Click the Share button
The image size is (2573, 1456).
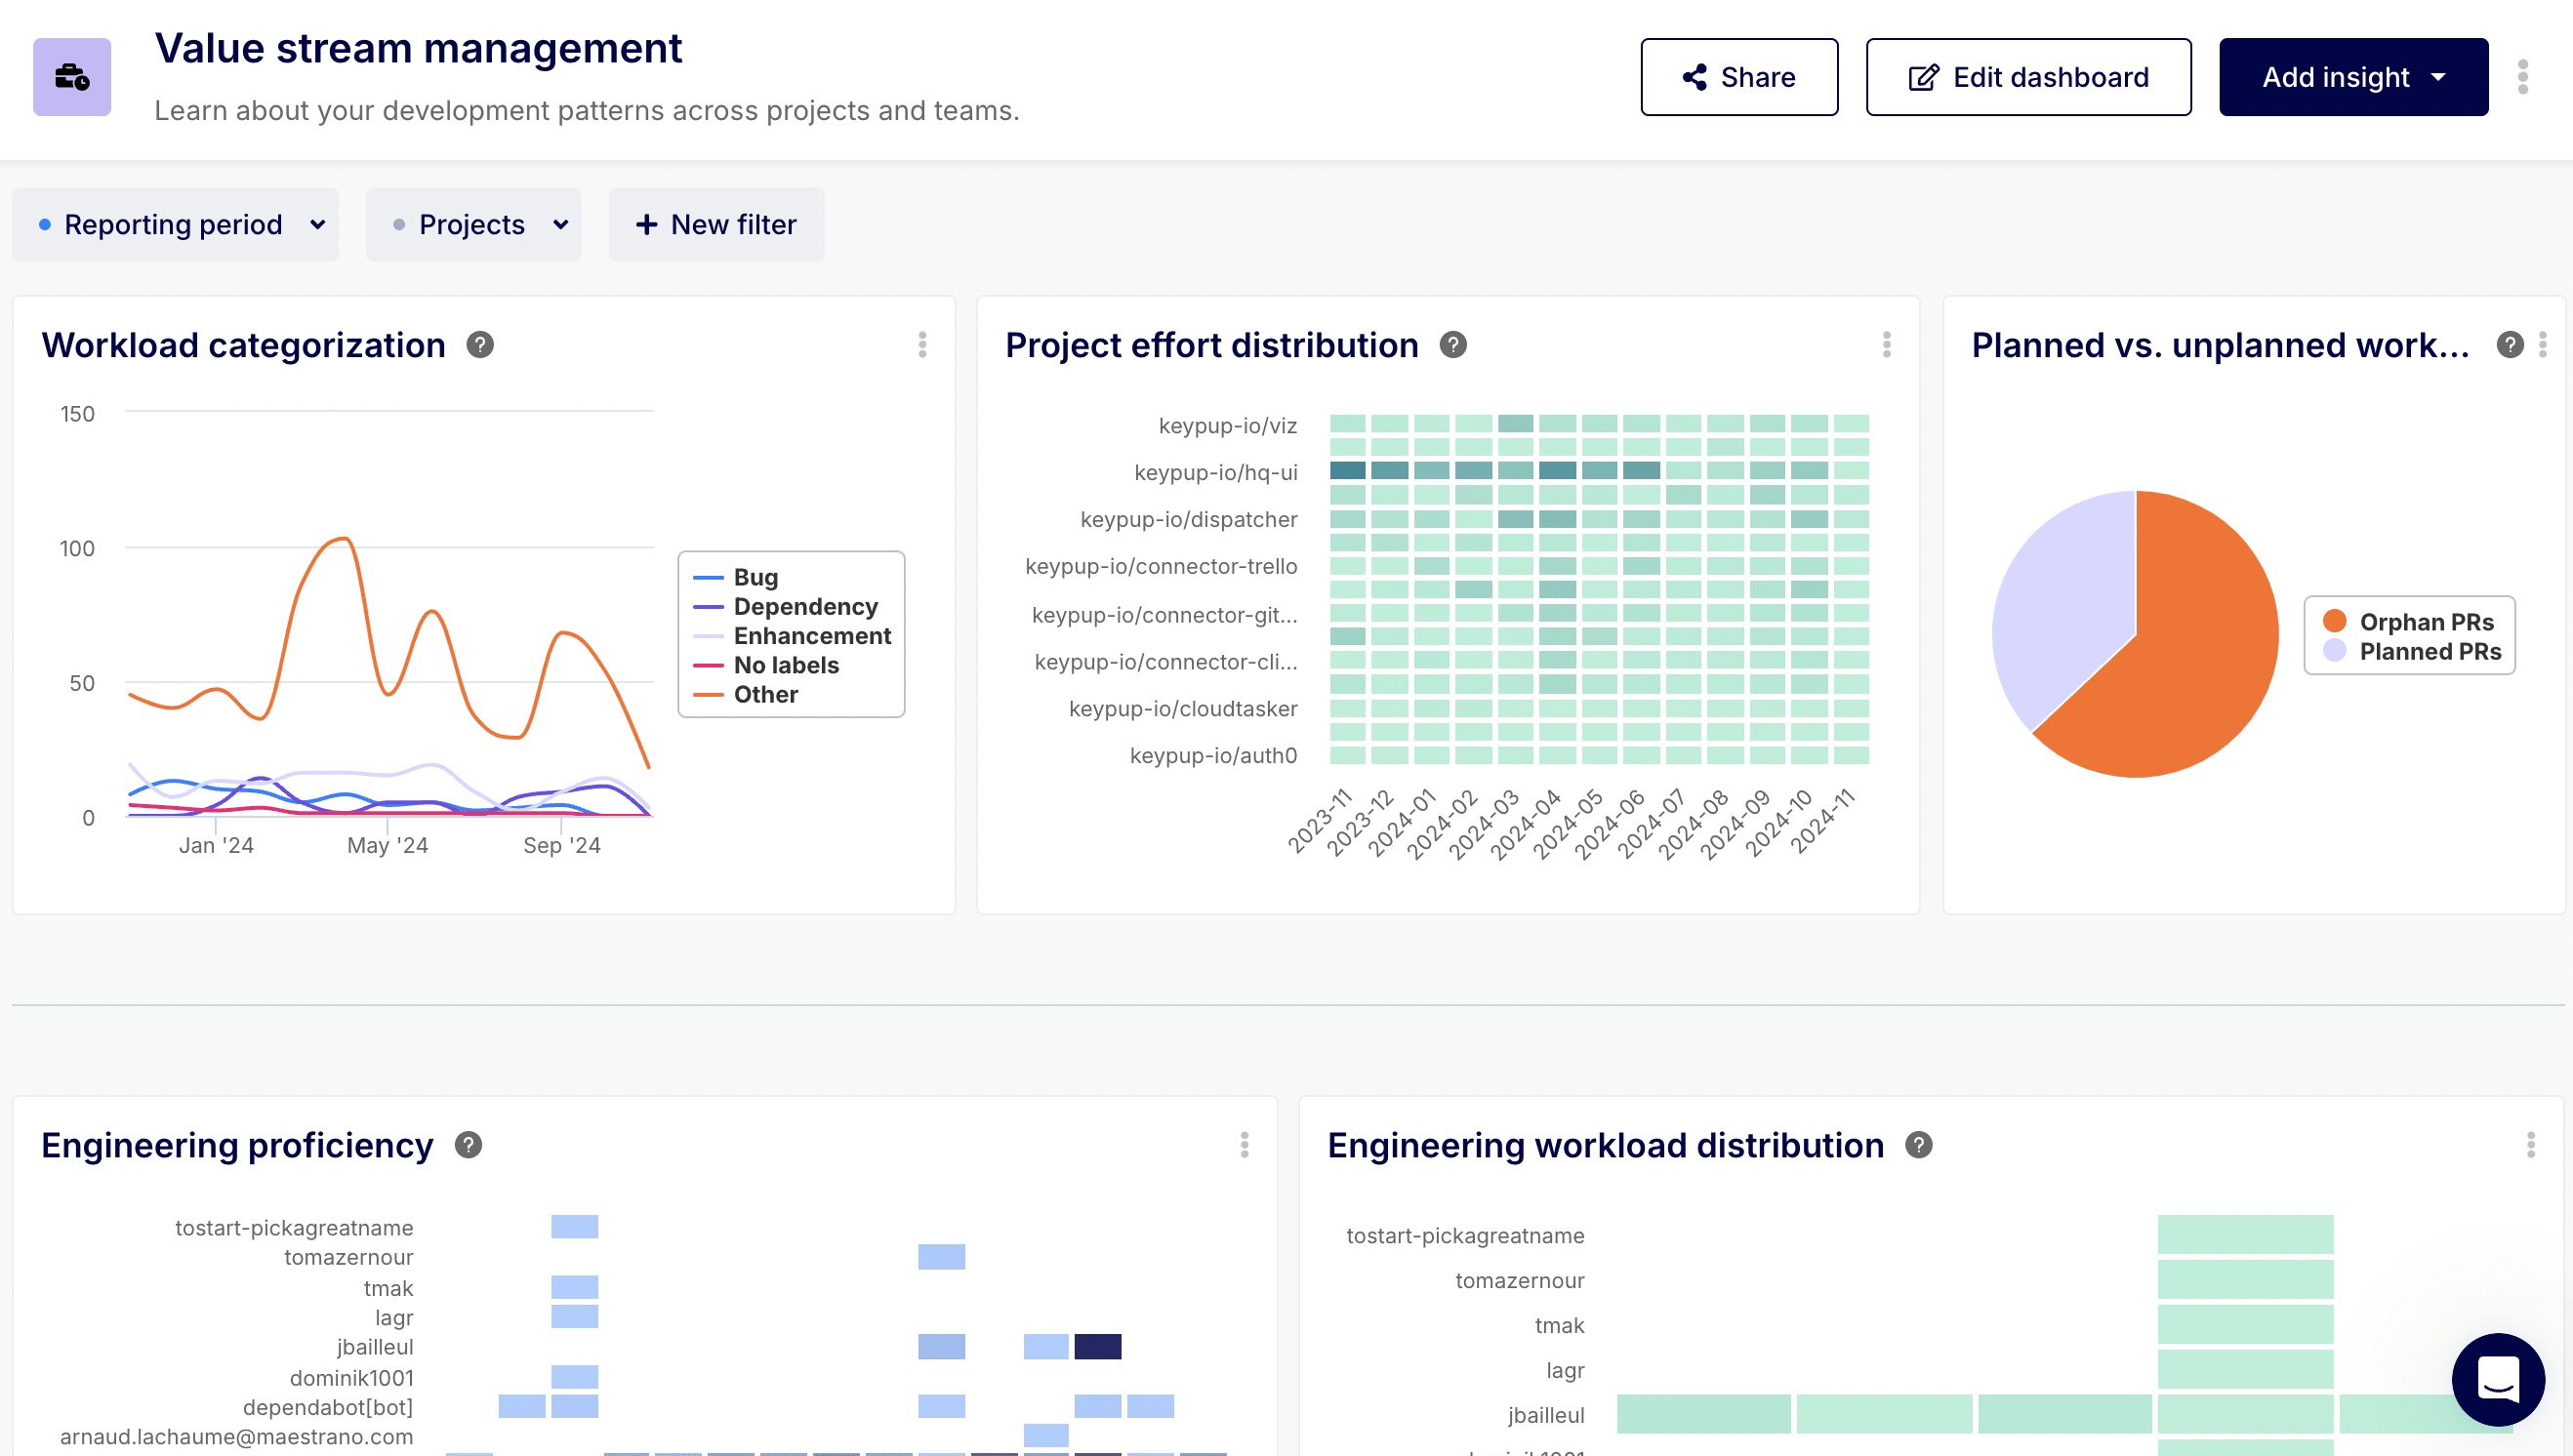pos(1738,77)
